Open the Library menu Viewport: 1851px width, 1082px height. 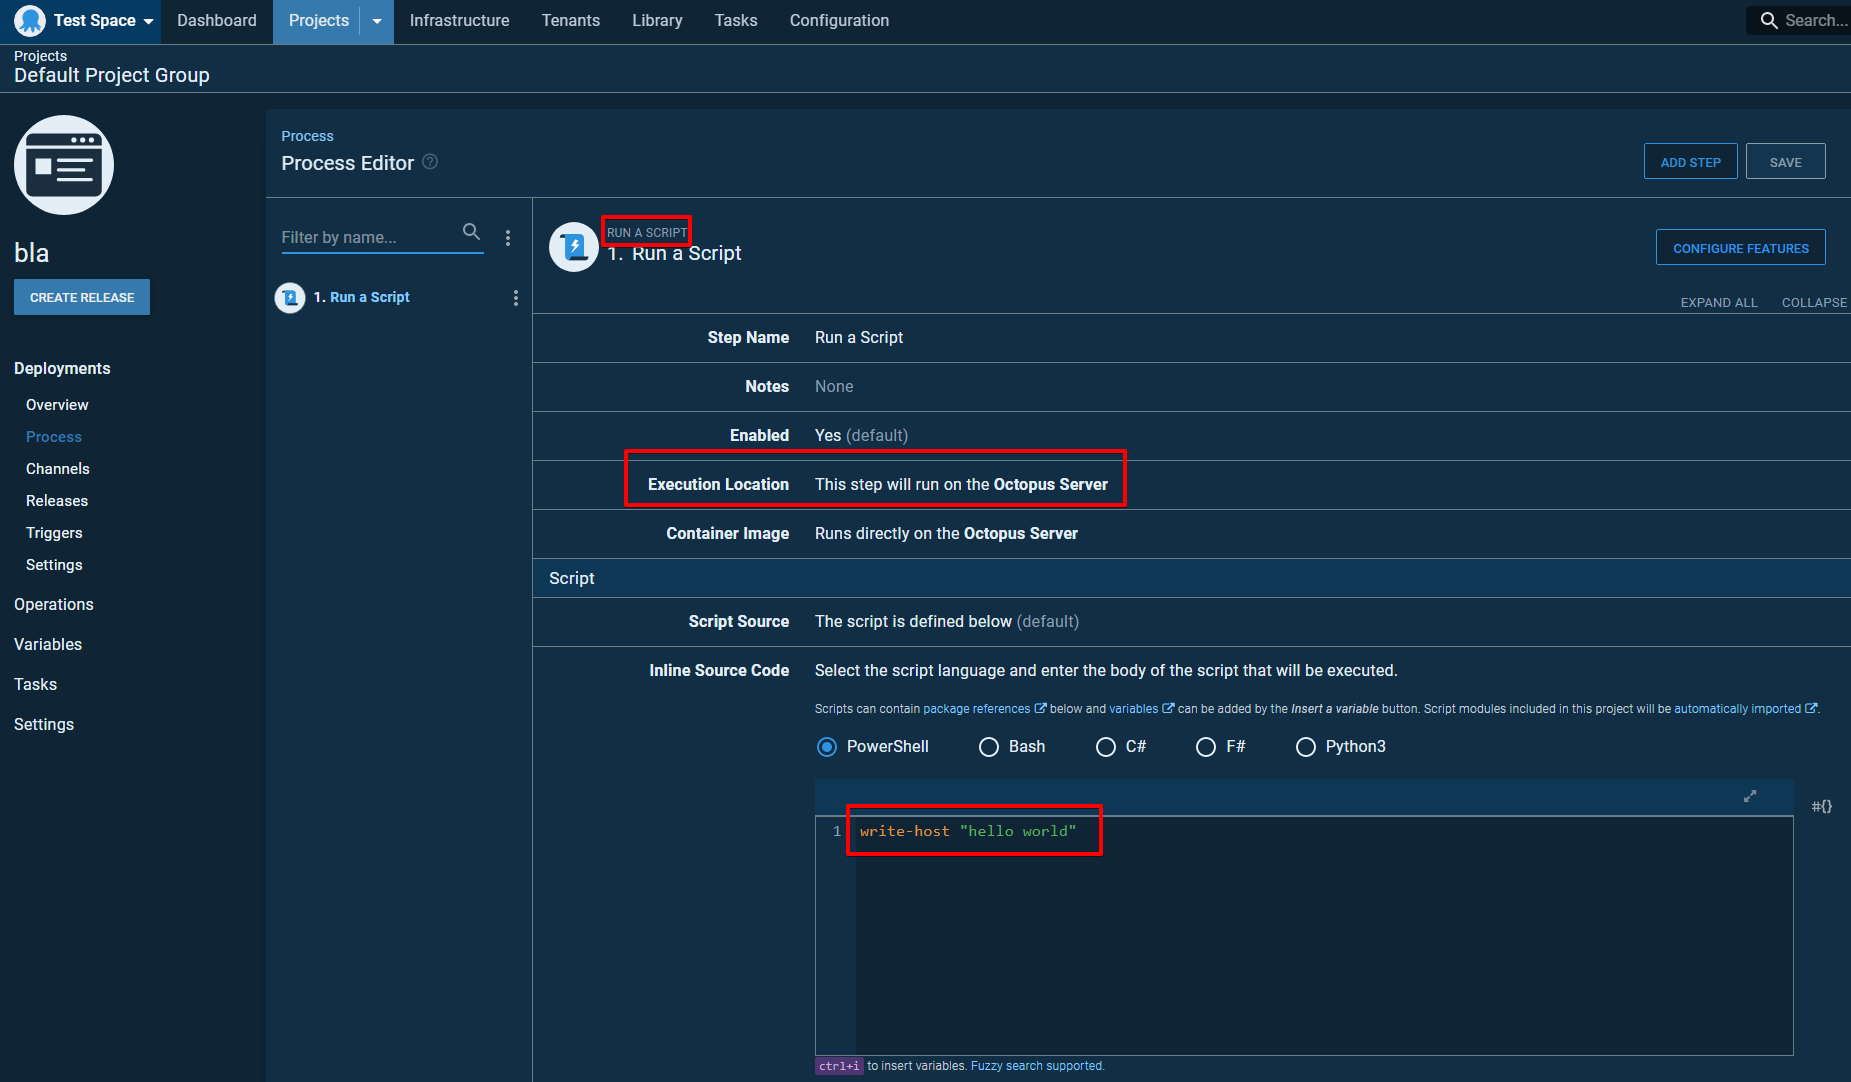(657, 20)
